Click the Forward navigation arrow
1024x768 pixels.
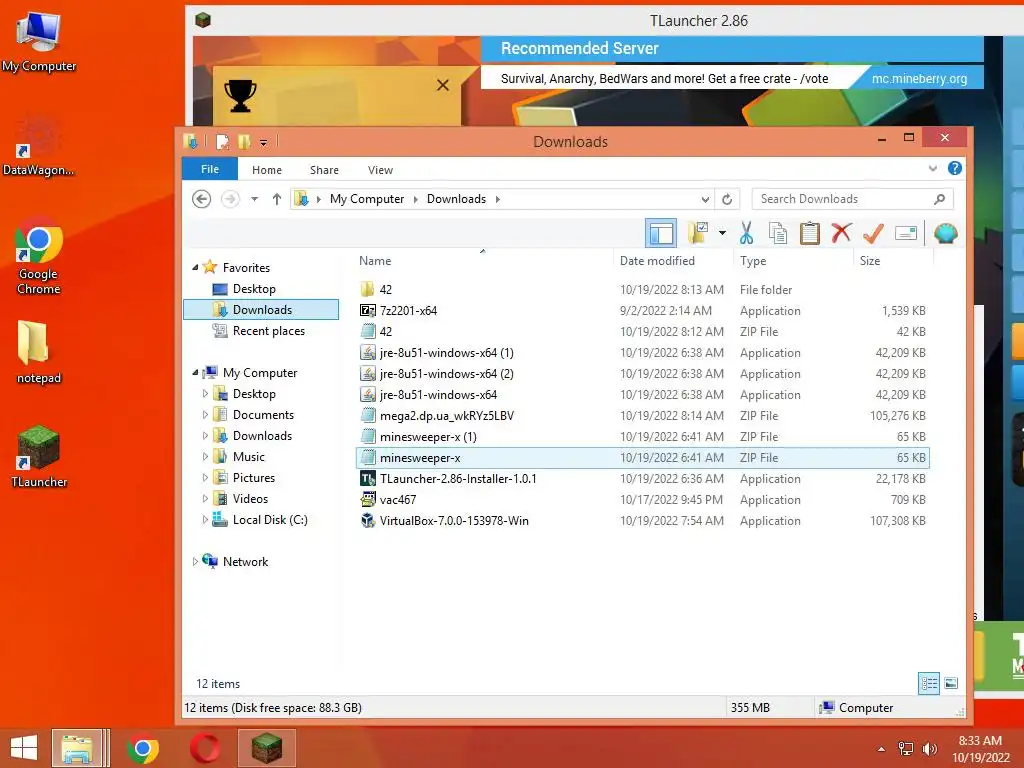pyautogui.click(x=230, y=199)
